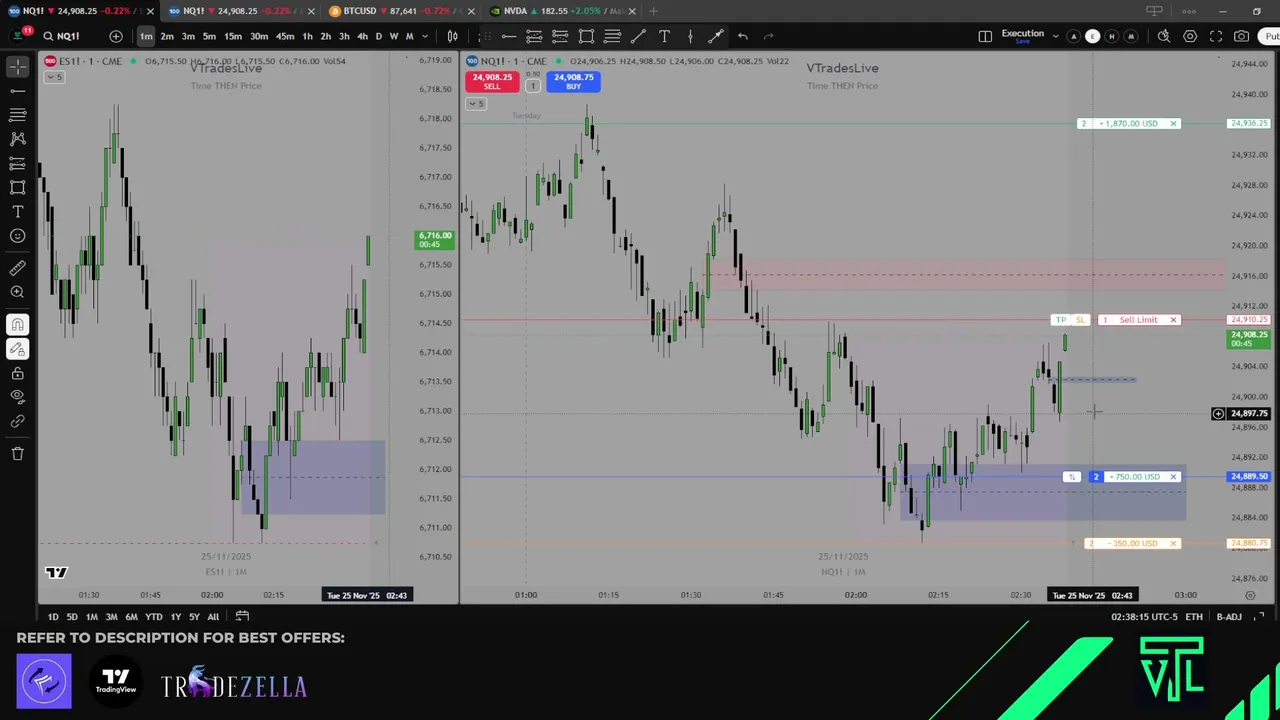Hide all drawings with eye icon
This screenshot has width=1280, height=720.
[18, 397]
